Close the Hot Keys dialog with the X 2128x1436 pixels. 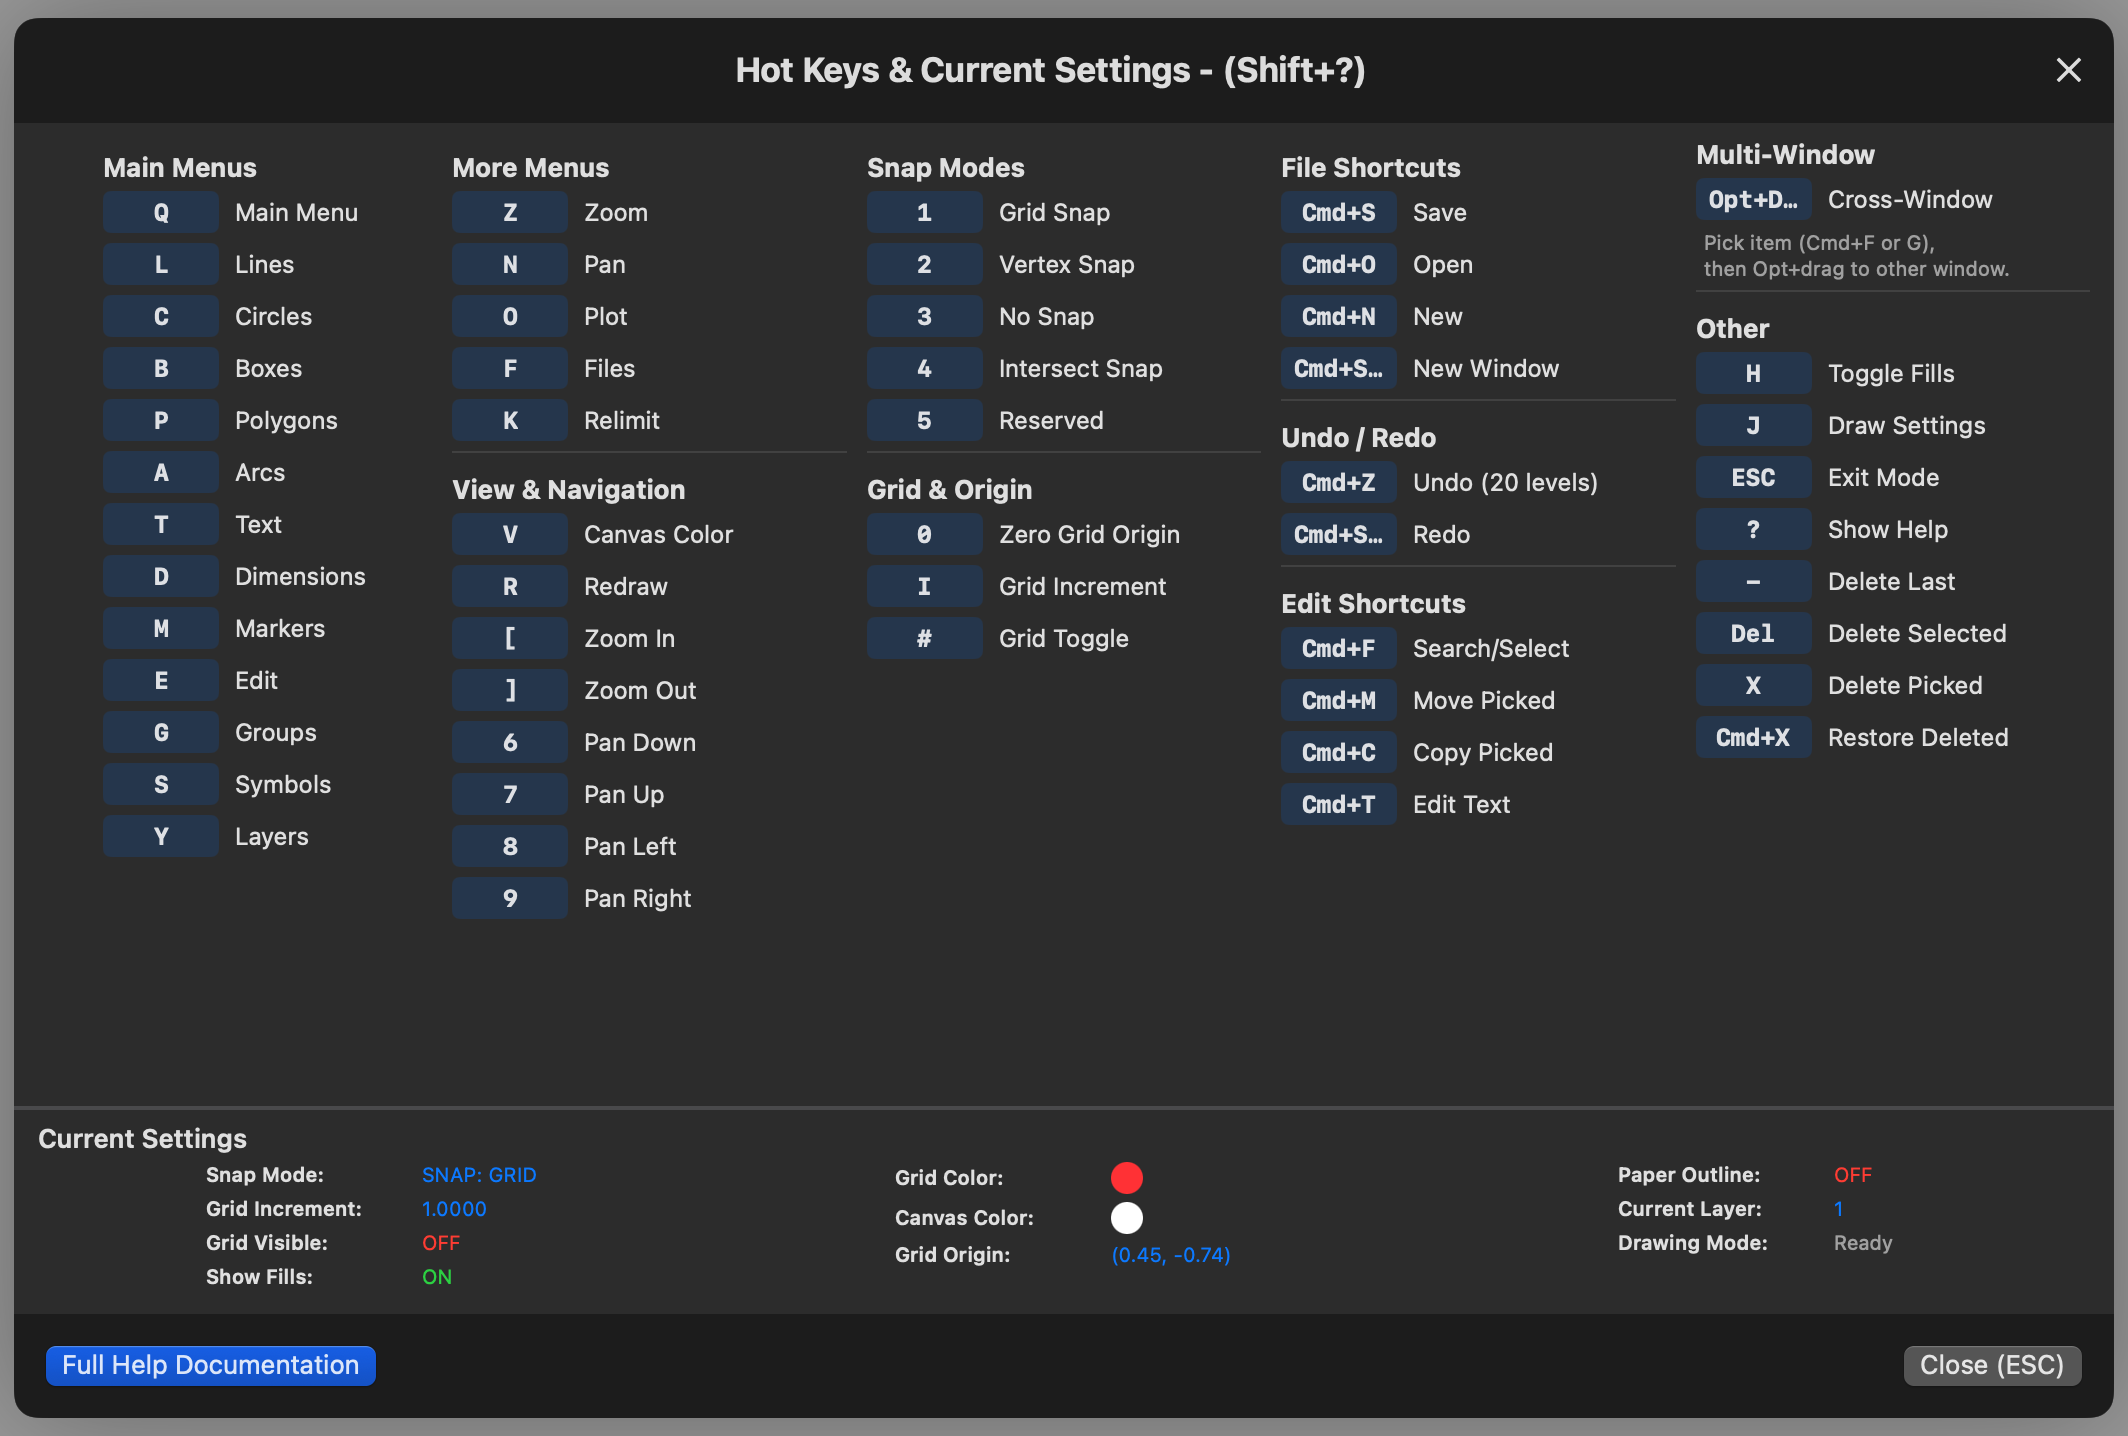point(2068,70)
